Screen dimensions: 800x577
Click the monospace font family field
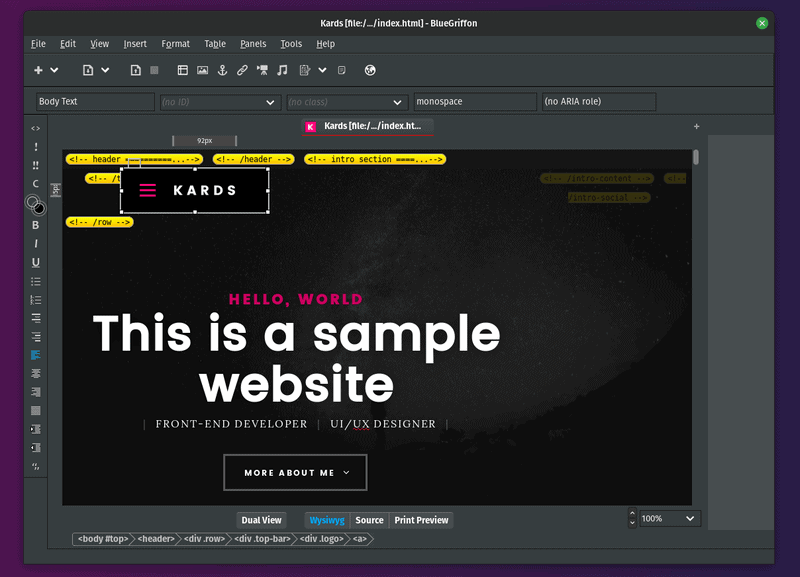[475, 102]
